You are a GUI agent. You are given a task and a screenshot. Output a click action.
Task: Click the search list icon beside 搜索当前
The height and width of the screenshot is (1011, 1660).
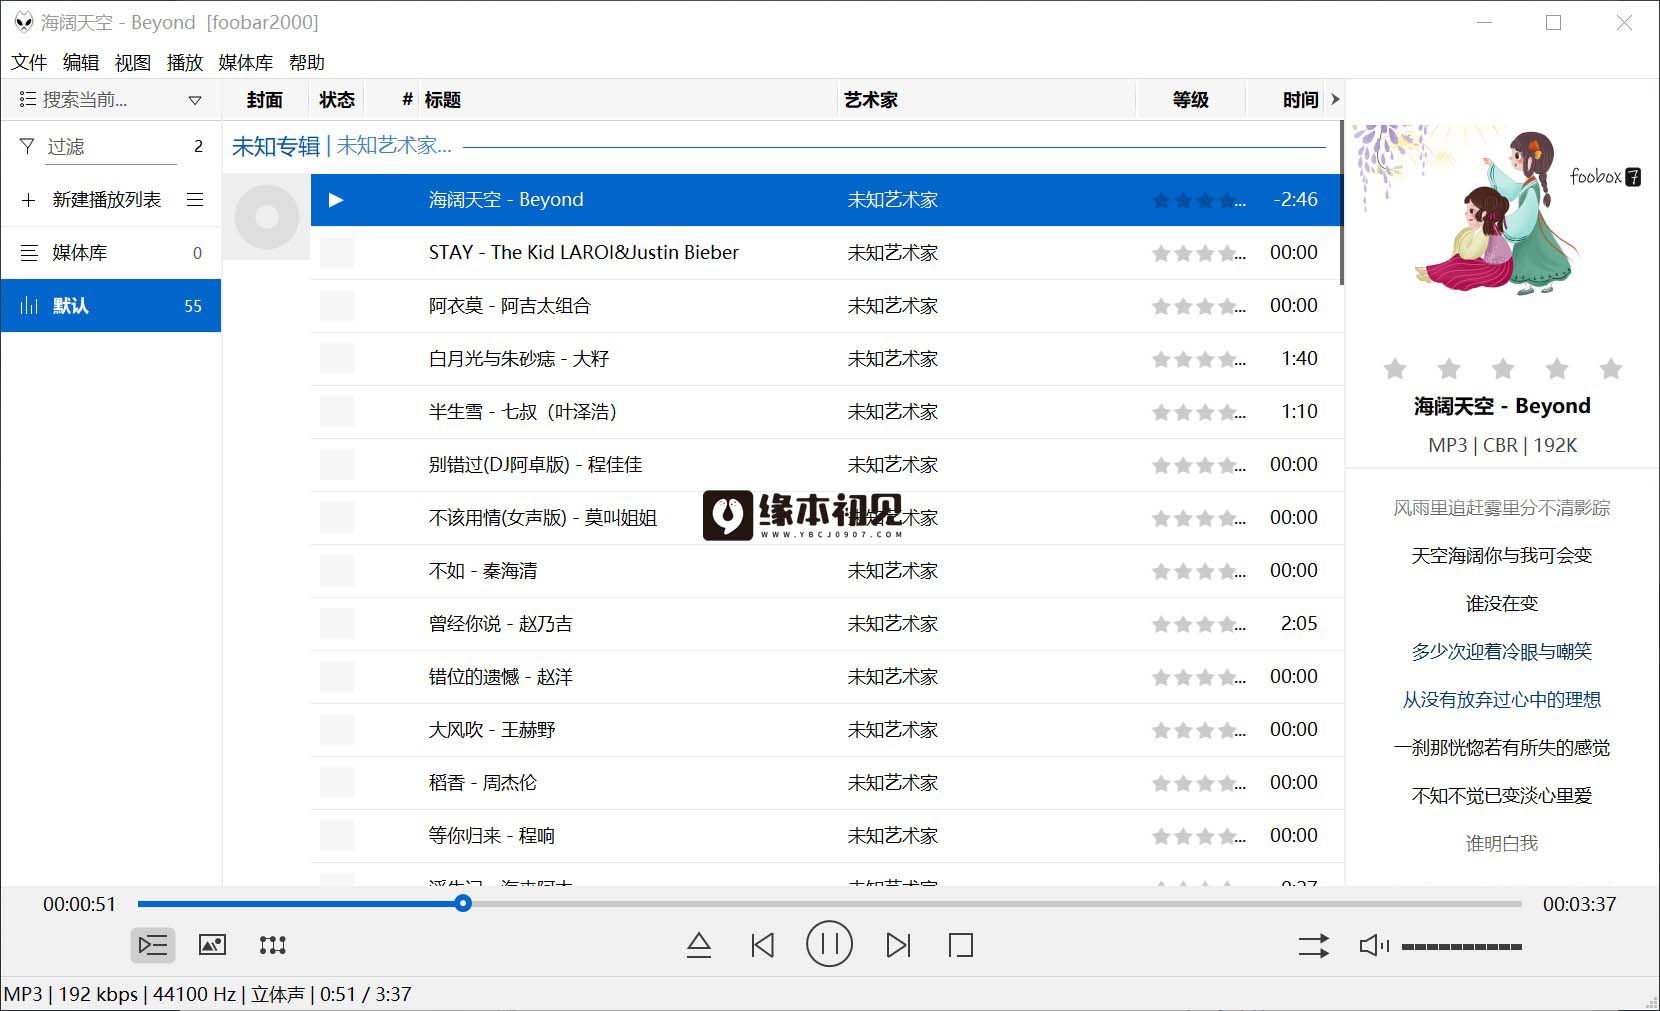point(27,100)
